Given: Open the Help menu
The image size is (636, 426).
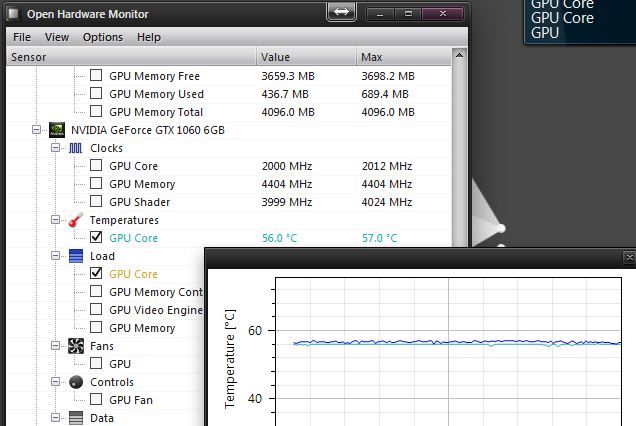Looking at the screenshot, I should point(149,37).
